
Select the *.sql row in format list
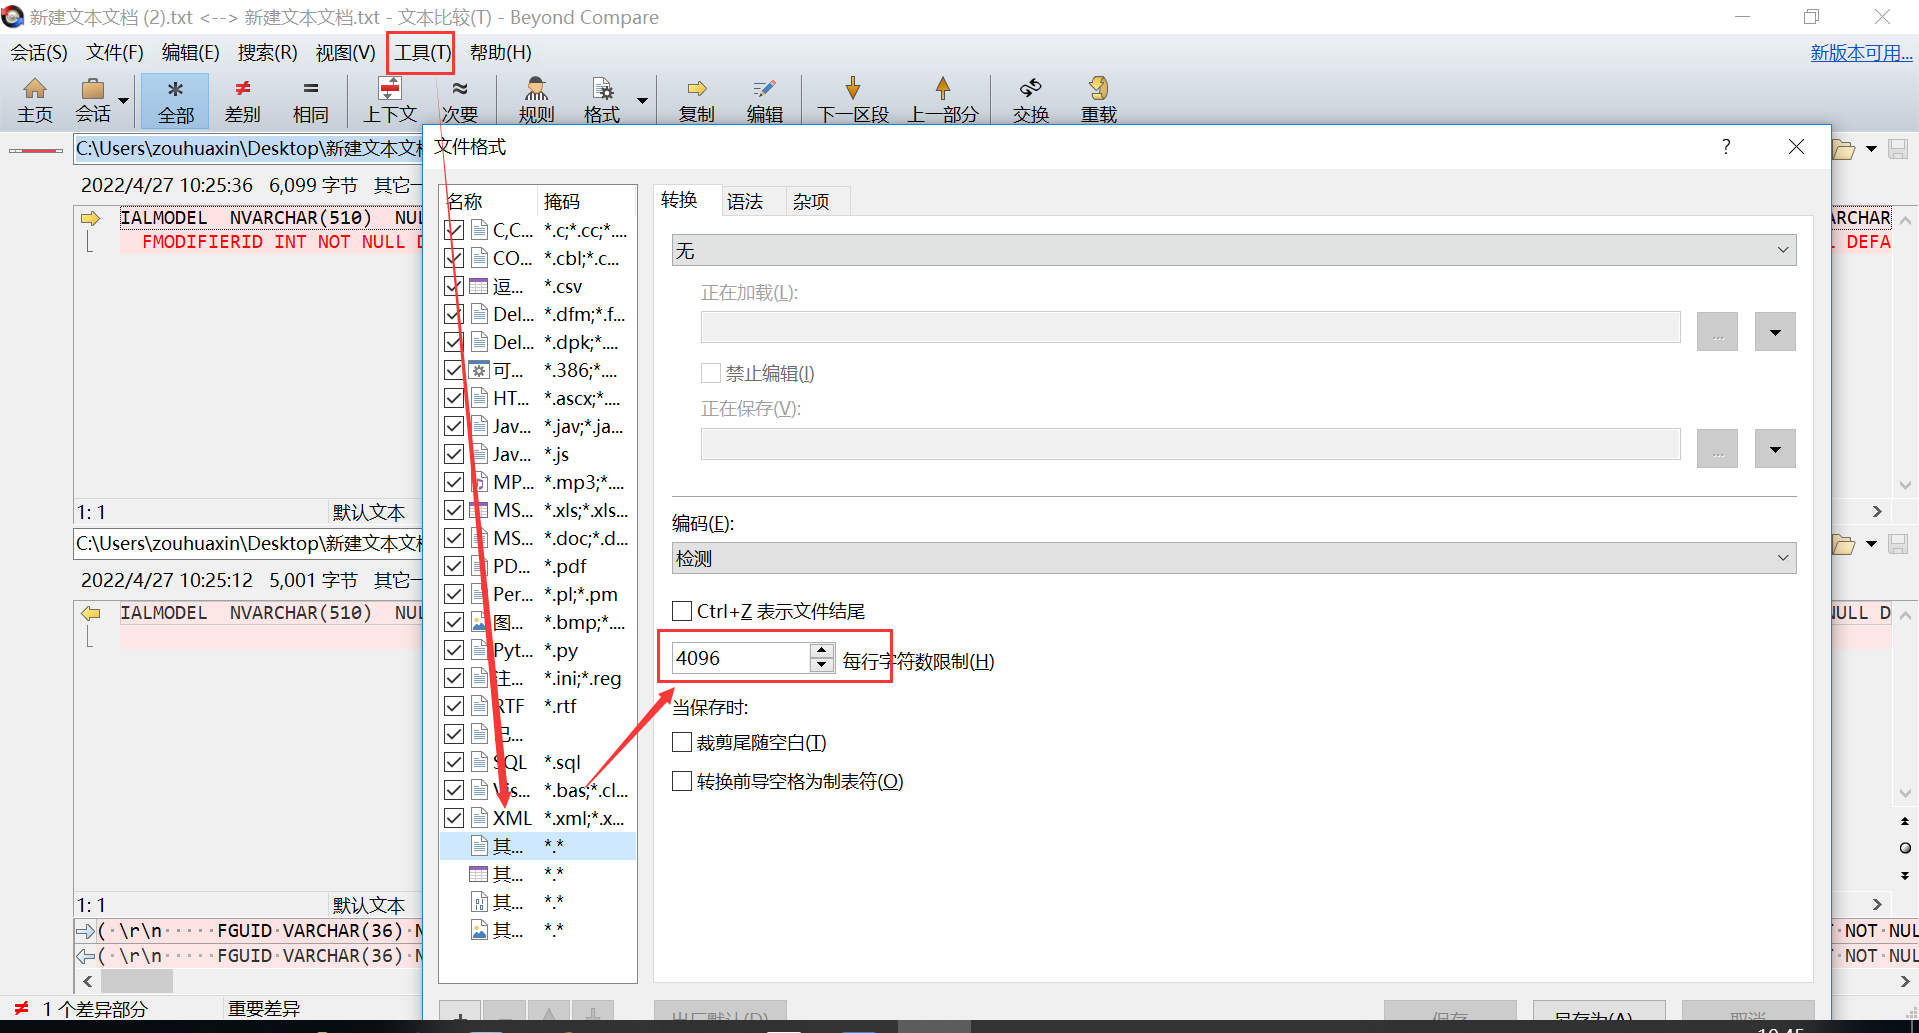[538, 762]
